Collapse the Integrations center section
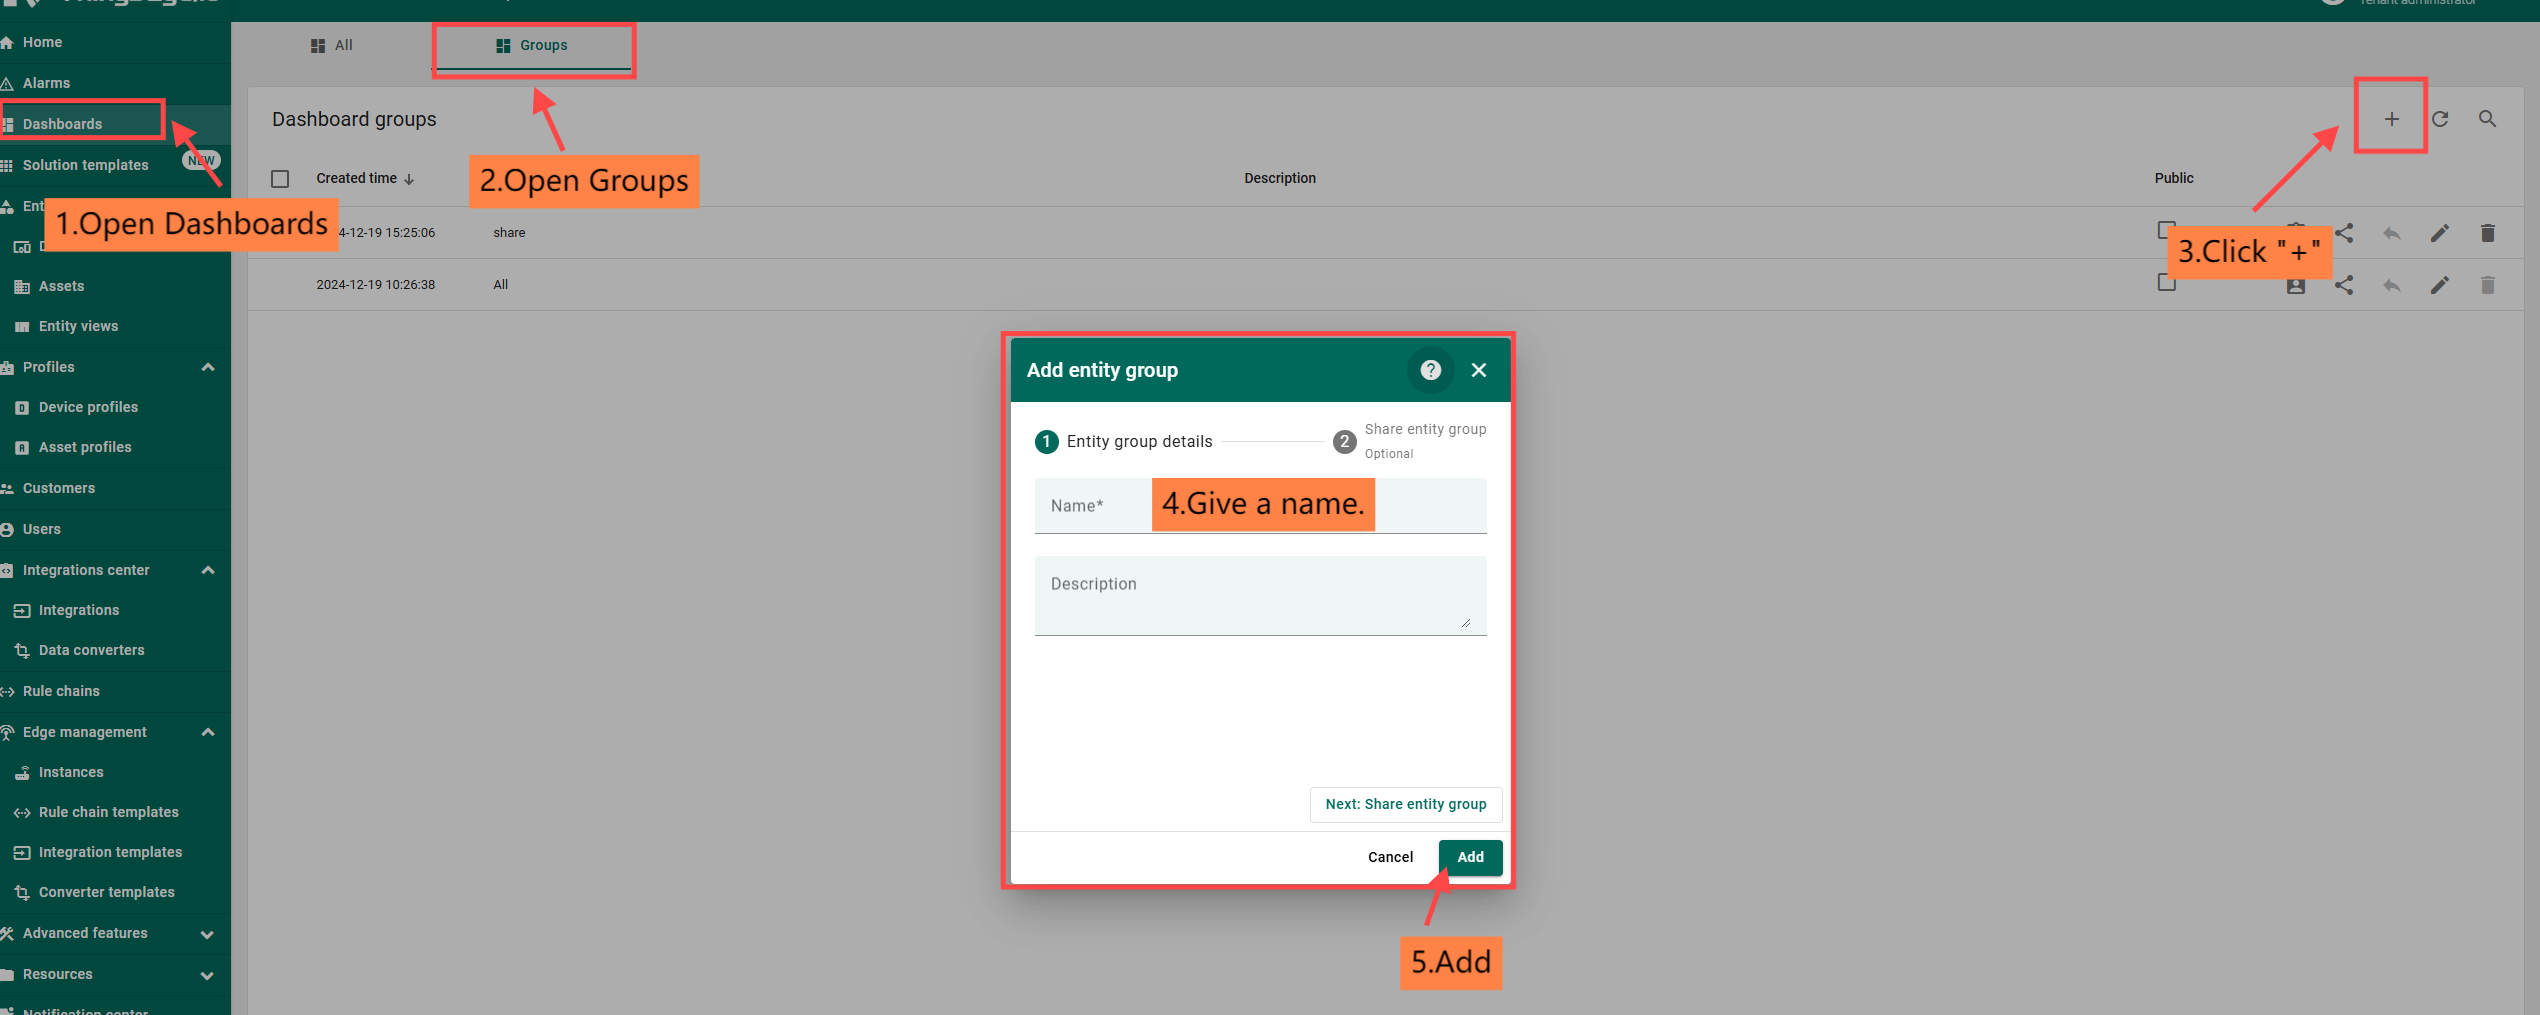Image resolution: width=2540 pixels, height=1015 pixels. (x=208, y=570)
